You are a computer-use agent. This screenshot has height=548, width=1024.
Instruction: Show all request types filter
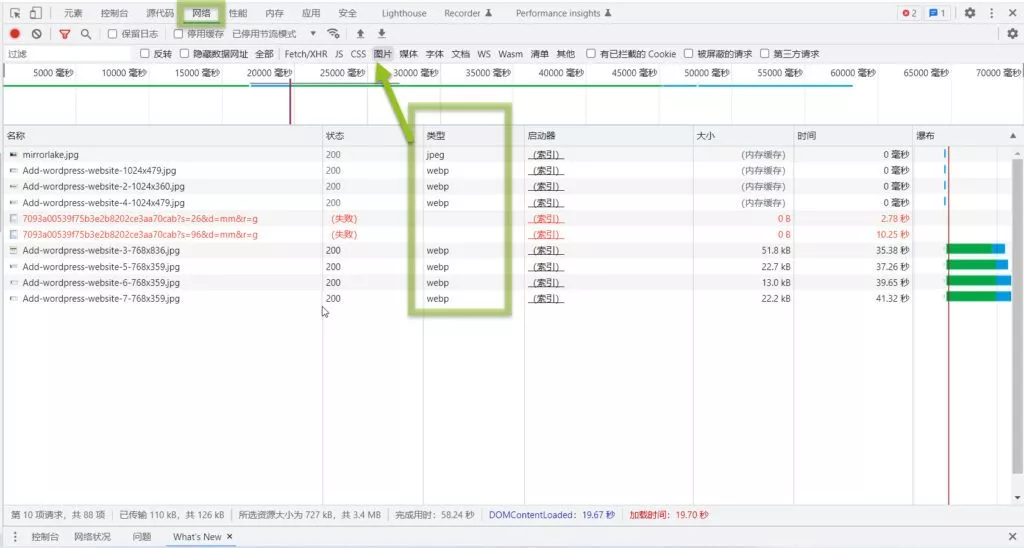pos(264,54)
